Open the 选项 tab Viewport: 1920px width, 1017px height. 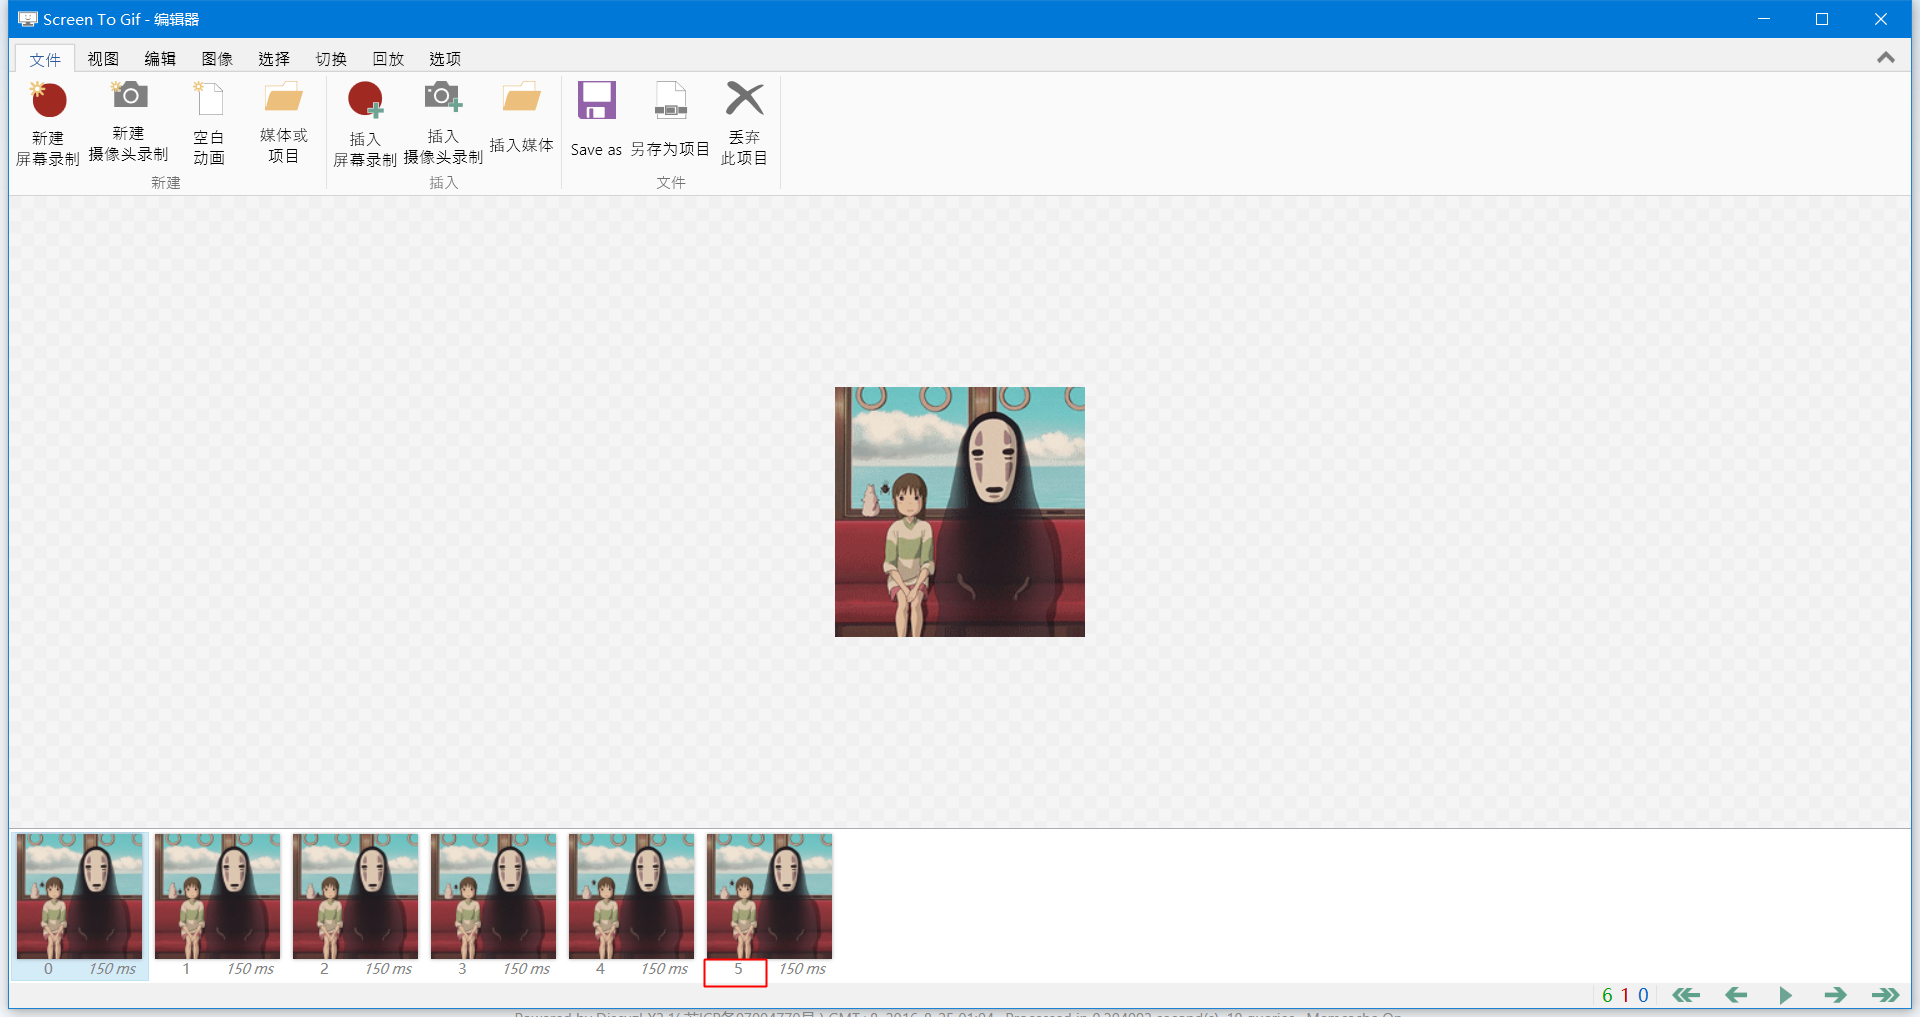[x=445, y=59]
